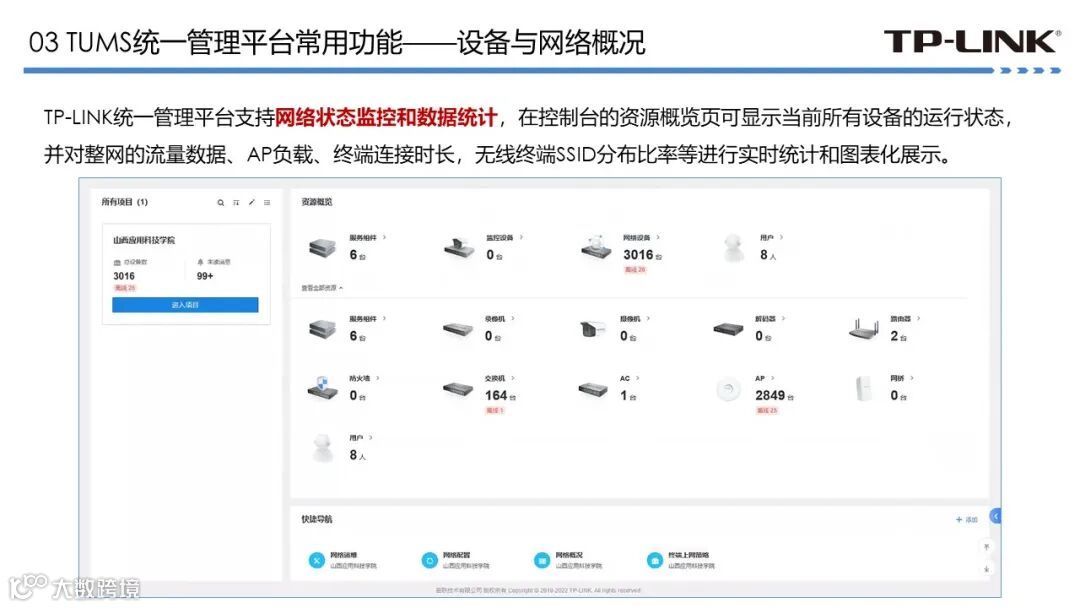Click the 网络配置 quick navigation icon

pos(429,560)
